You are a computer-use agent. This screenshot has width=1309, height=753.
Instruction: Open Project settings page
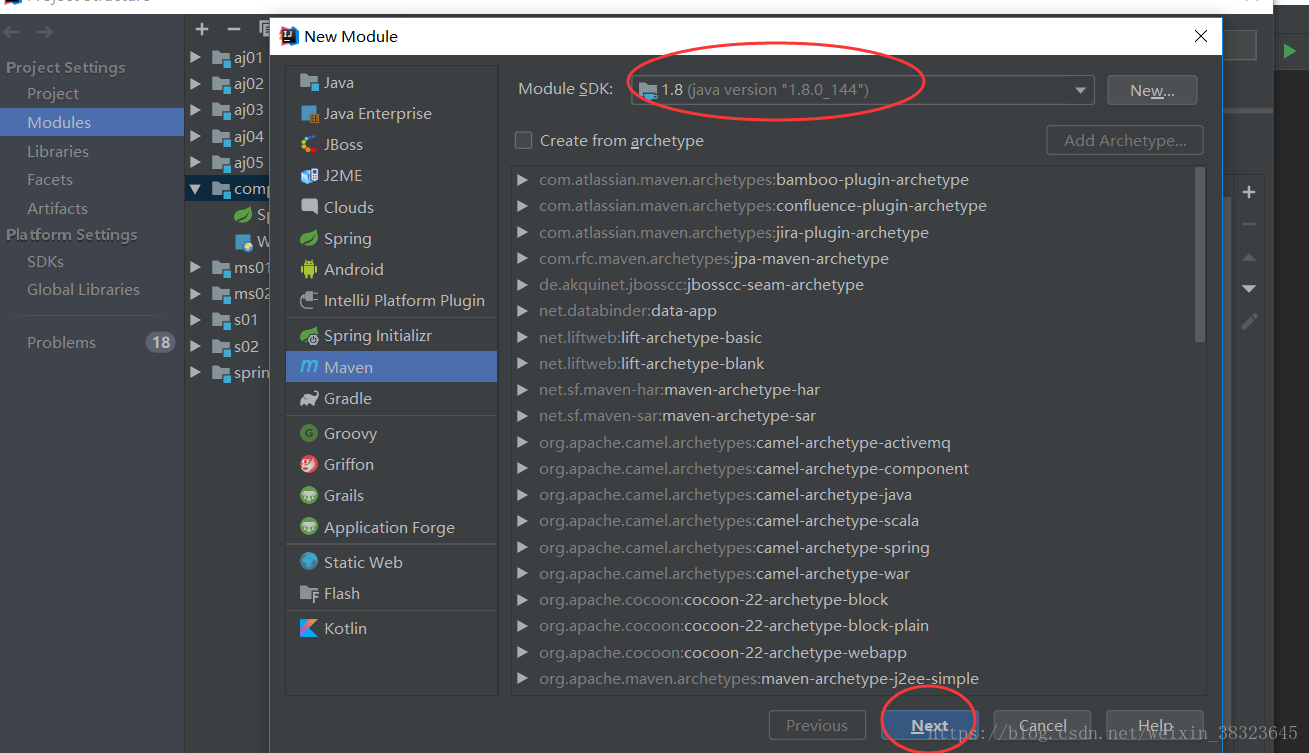tap(53, 93)
